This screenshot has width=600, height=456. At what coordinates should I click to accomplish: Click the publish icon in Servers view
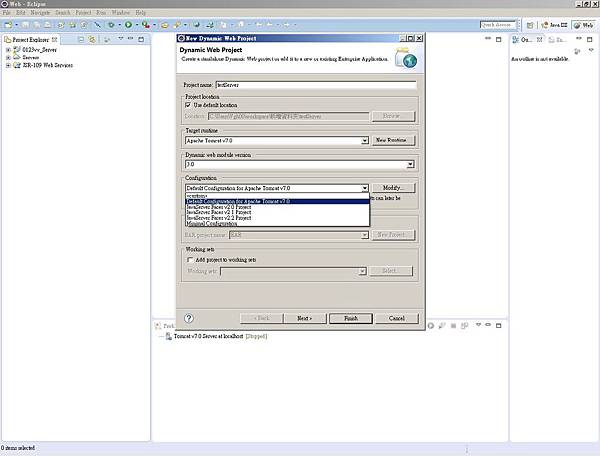coord(465,326)
